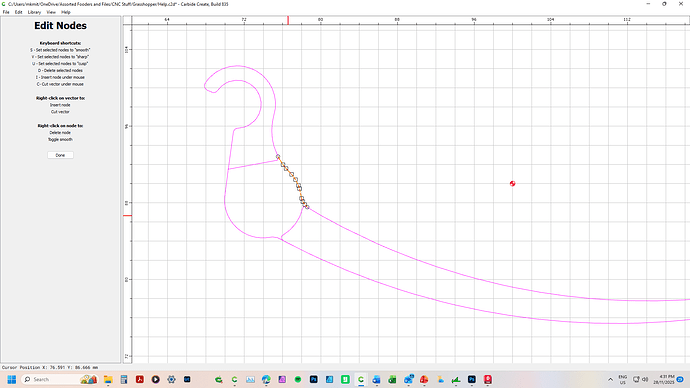This screenshot has height=388, width=690.
Task: Click 'Cut vector under mouse' shortcut text
Action: [x=60, y=84]
